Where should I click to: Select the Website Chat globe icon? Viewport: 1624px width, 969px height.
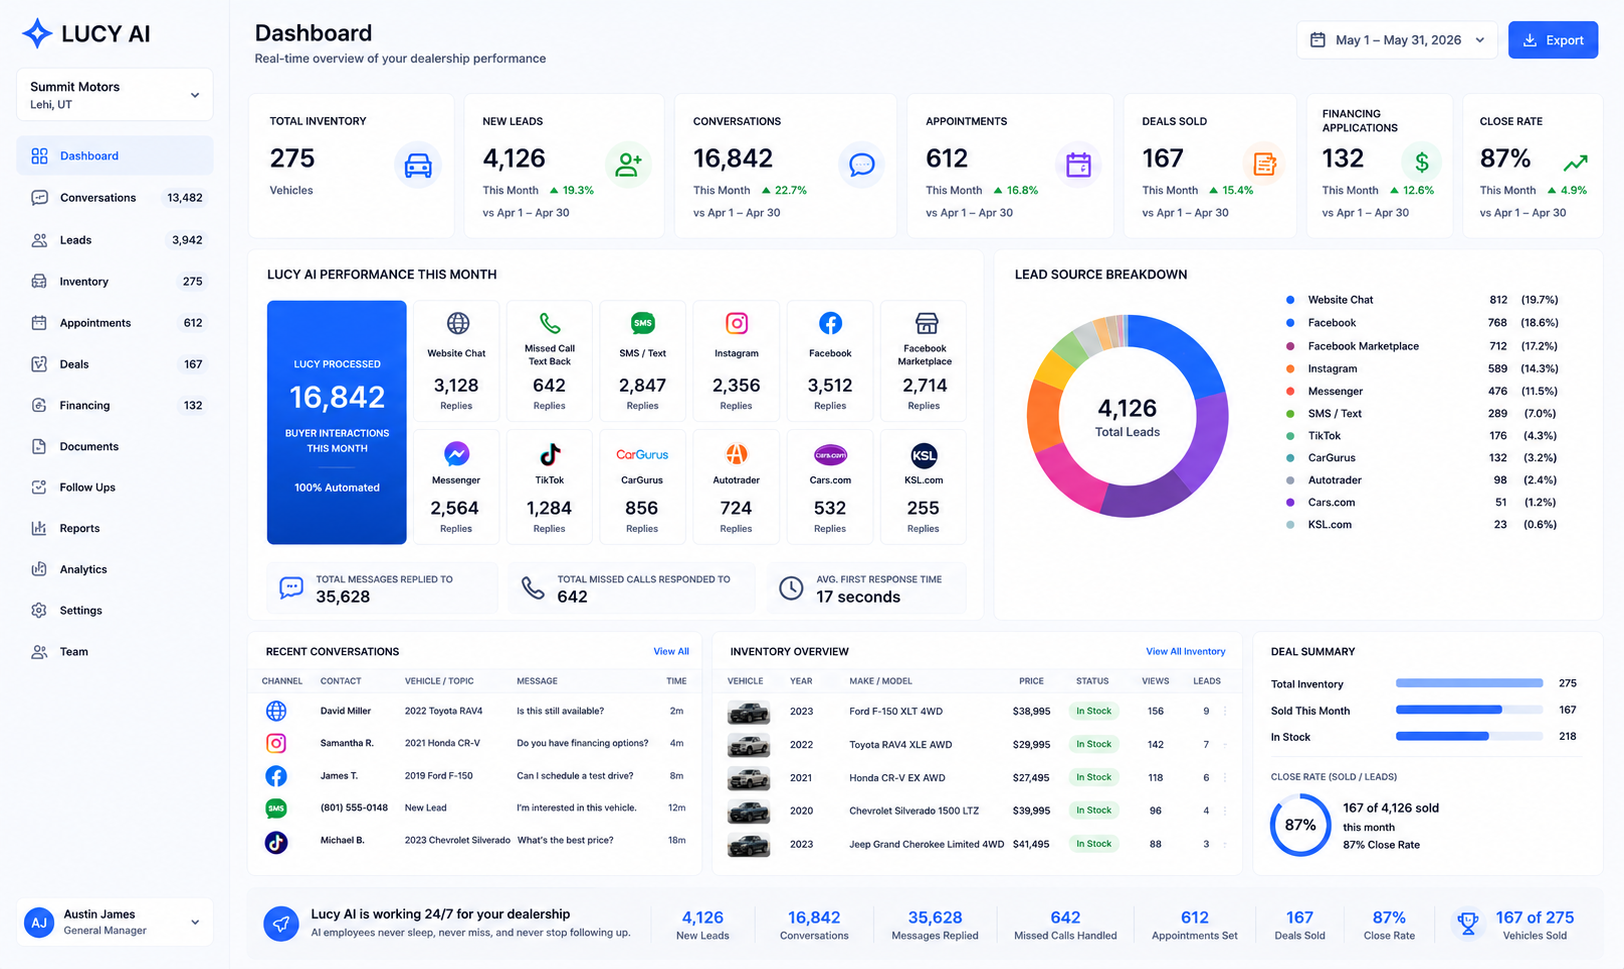click(458, 323)
